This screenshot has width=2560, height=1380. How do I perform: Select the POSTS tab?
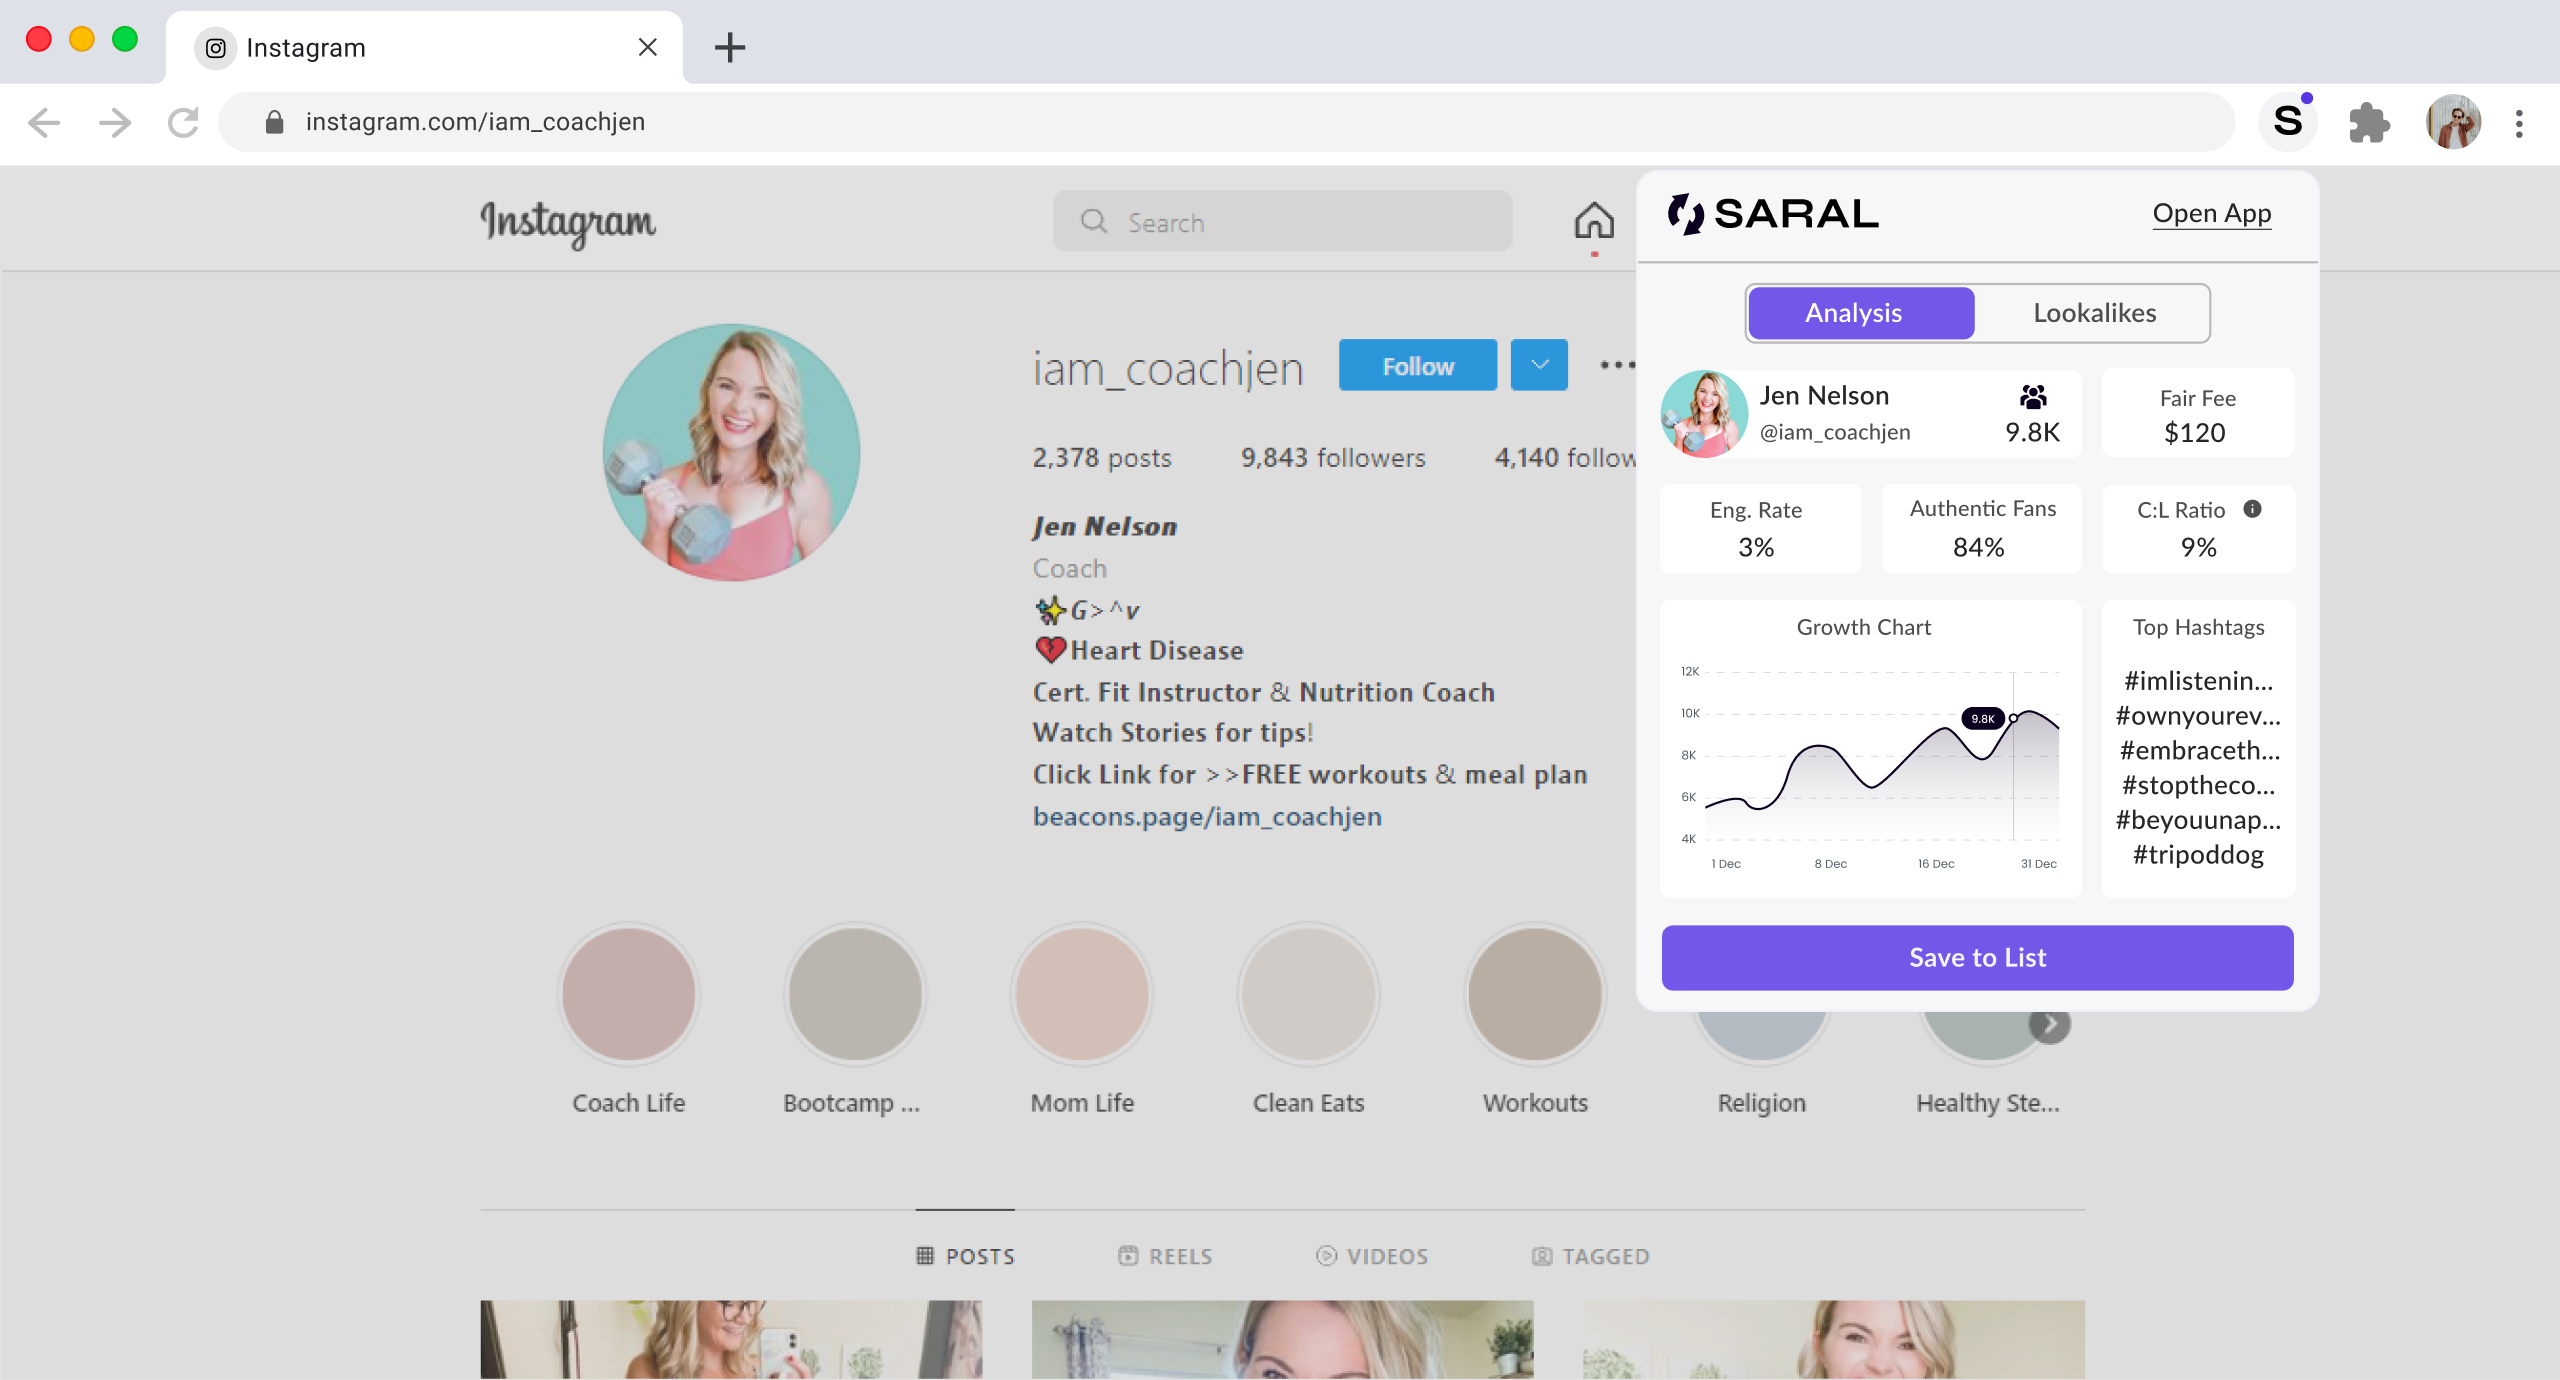click(965, 1256)
